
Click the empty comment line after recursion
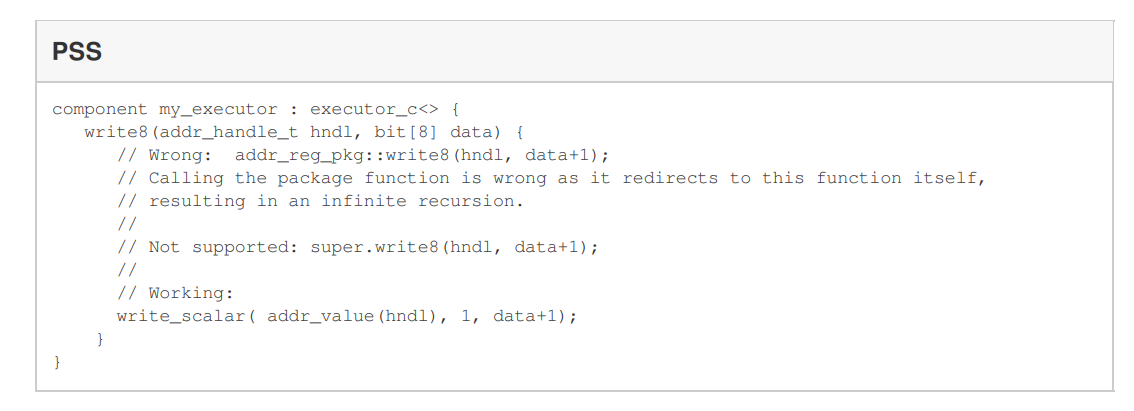coord(127,224)
